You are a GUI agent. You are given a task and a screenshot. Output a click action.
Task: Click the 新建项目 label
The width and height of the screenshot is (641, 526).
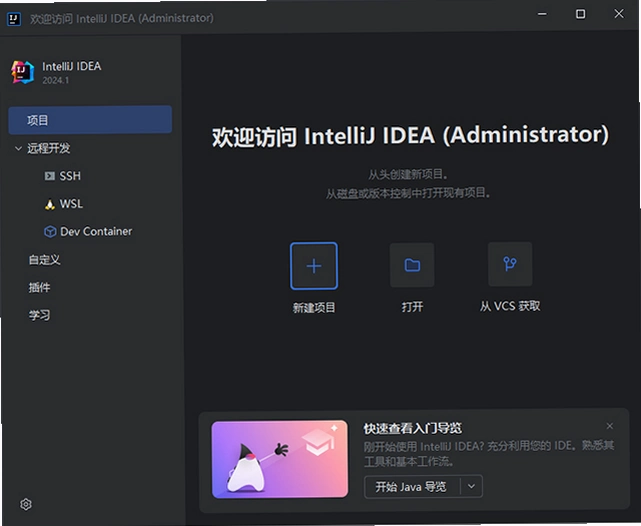click(314, 308)
